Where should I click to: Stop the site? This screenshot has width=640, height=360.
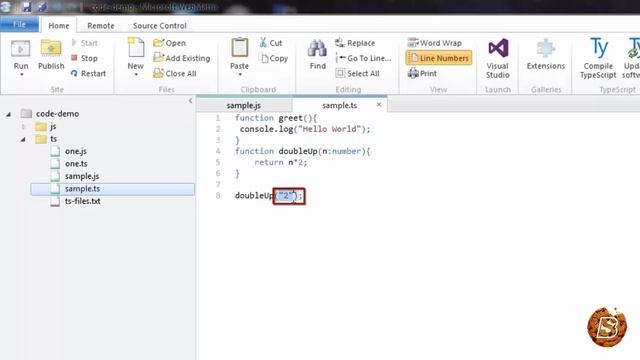(x=84, y=58)
